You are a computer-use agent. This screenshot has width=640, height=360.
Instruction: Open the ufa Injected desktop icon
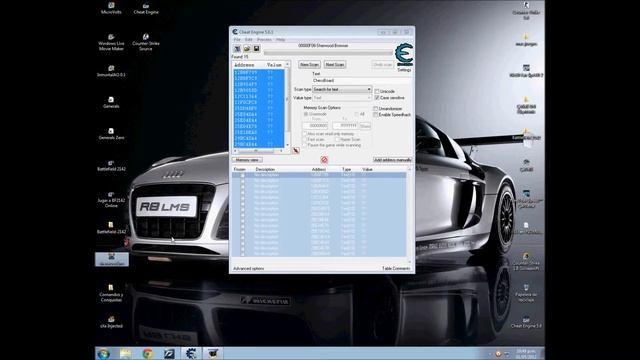111,322
